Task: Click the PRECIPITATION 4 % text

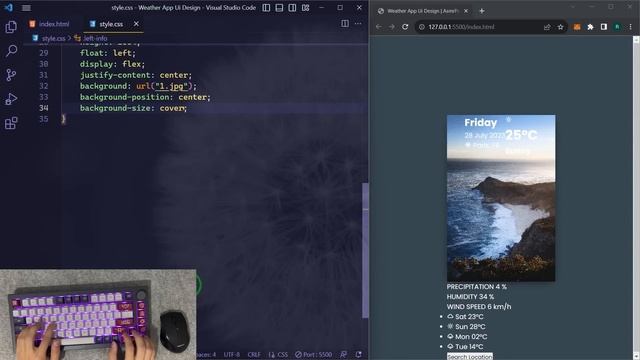Action: click(477, 287)
